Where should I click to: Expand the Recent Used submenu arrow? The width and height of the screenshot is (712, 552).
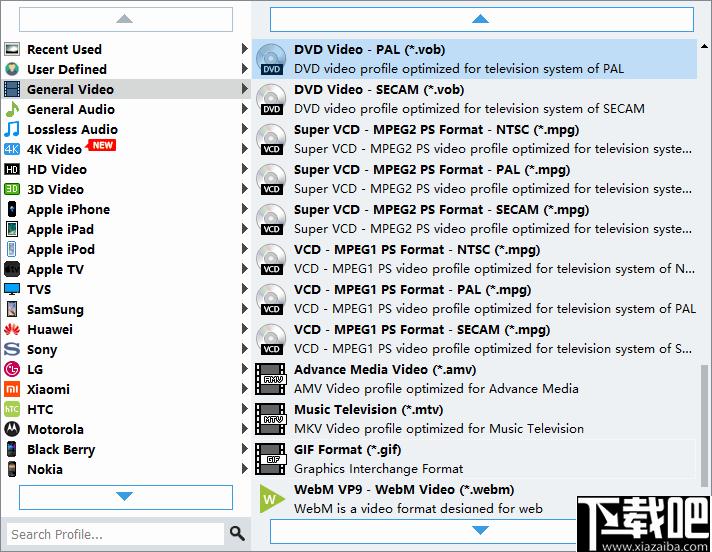245,49
